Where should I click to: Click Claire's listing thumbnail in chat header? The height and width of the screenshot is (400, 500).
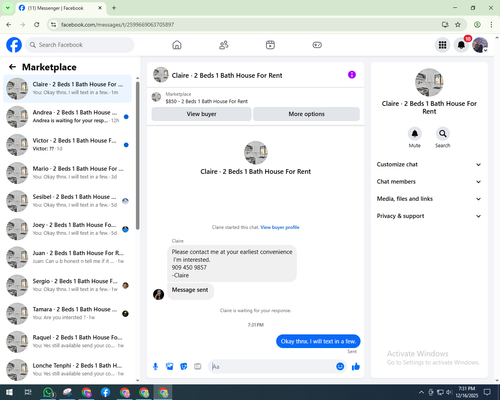pyautogui.click(x=161, y=75)
